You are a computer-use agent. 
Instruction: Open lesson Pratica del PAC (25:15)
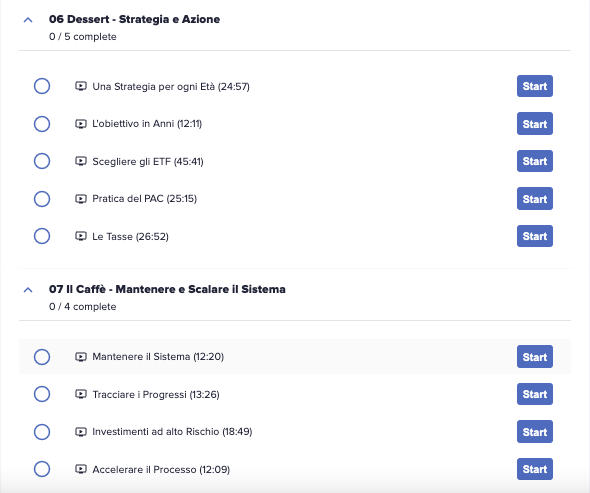click(144, 198)
